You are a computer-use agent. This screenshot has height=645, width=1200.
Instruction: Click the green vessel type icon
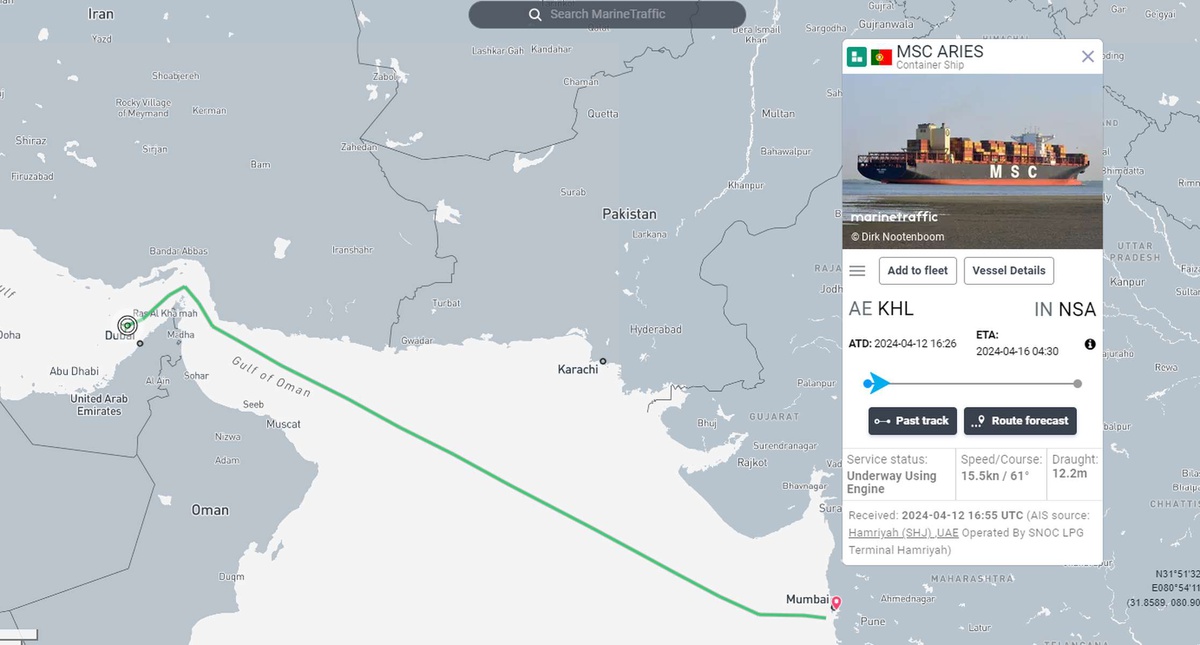click(x=857, y=57)
